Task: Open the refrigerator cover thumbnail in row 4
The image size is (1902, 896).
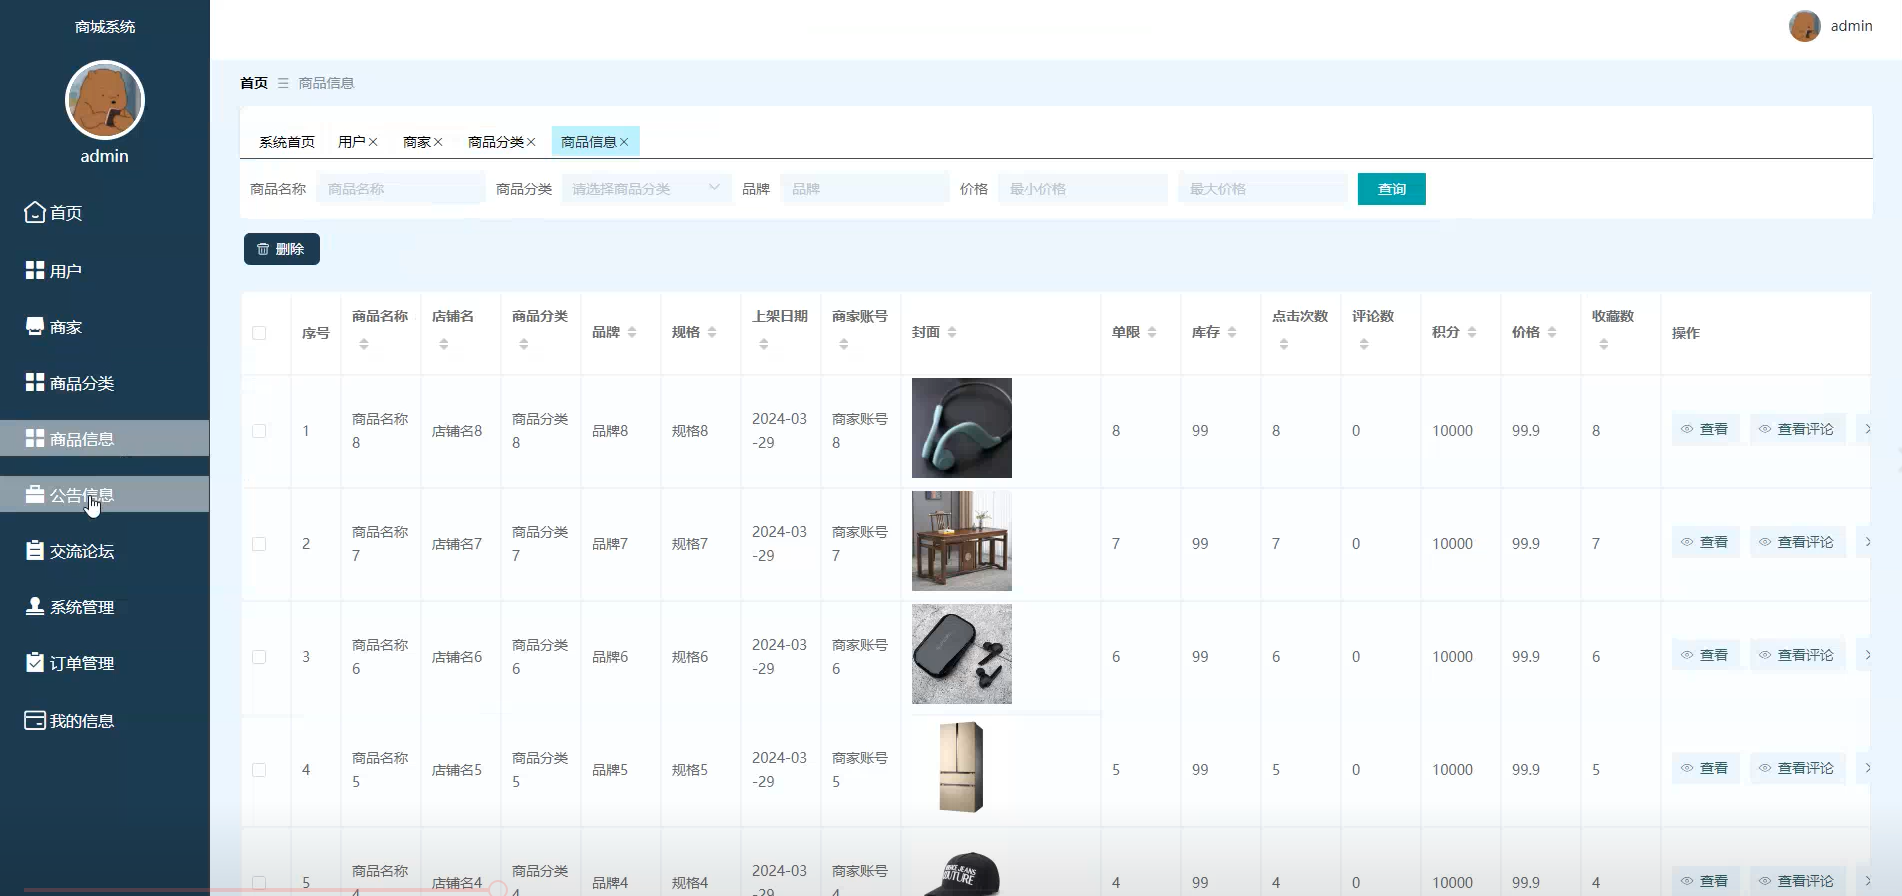Action: pos(962,767)
